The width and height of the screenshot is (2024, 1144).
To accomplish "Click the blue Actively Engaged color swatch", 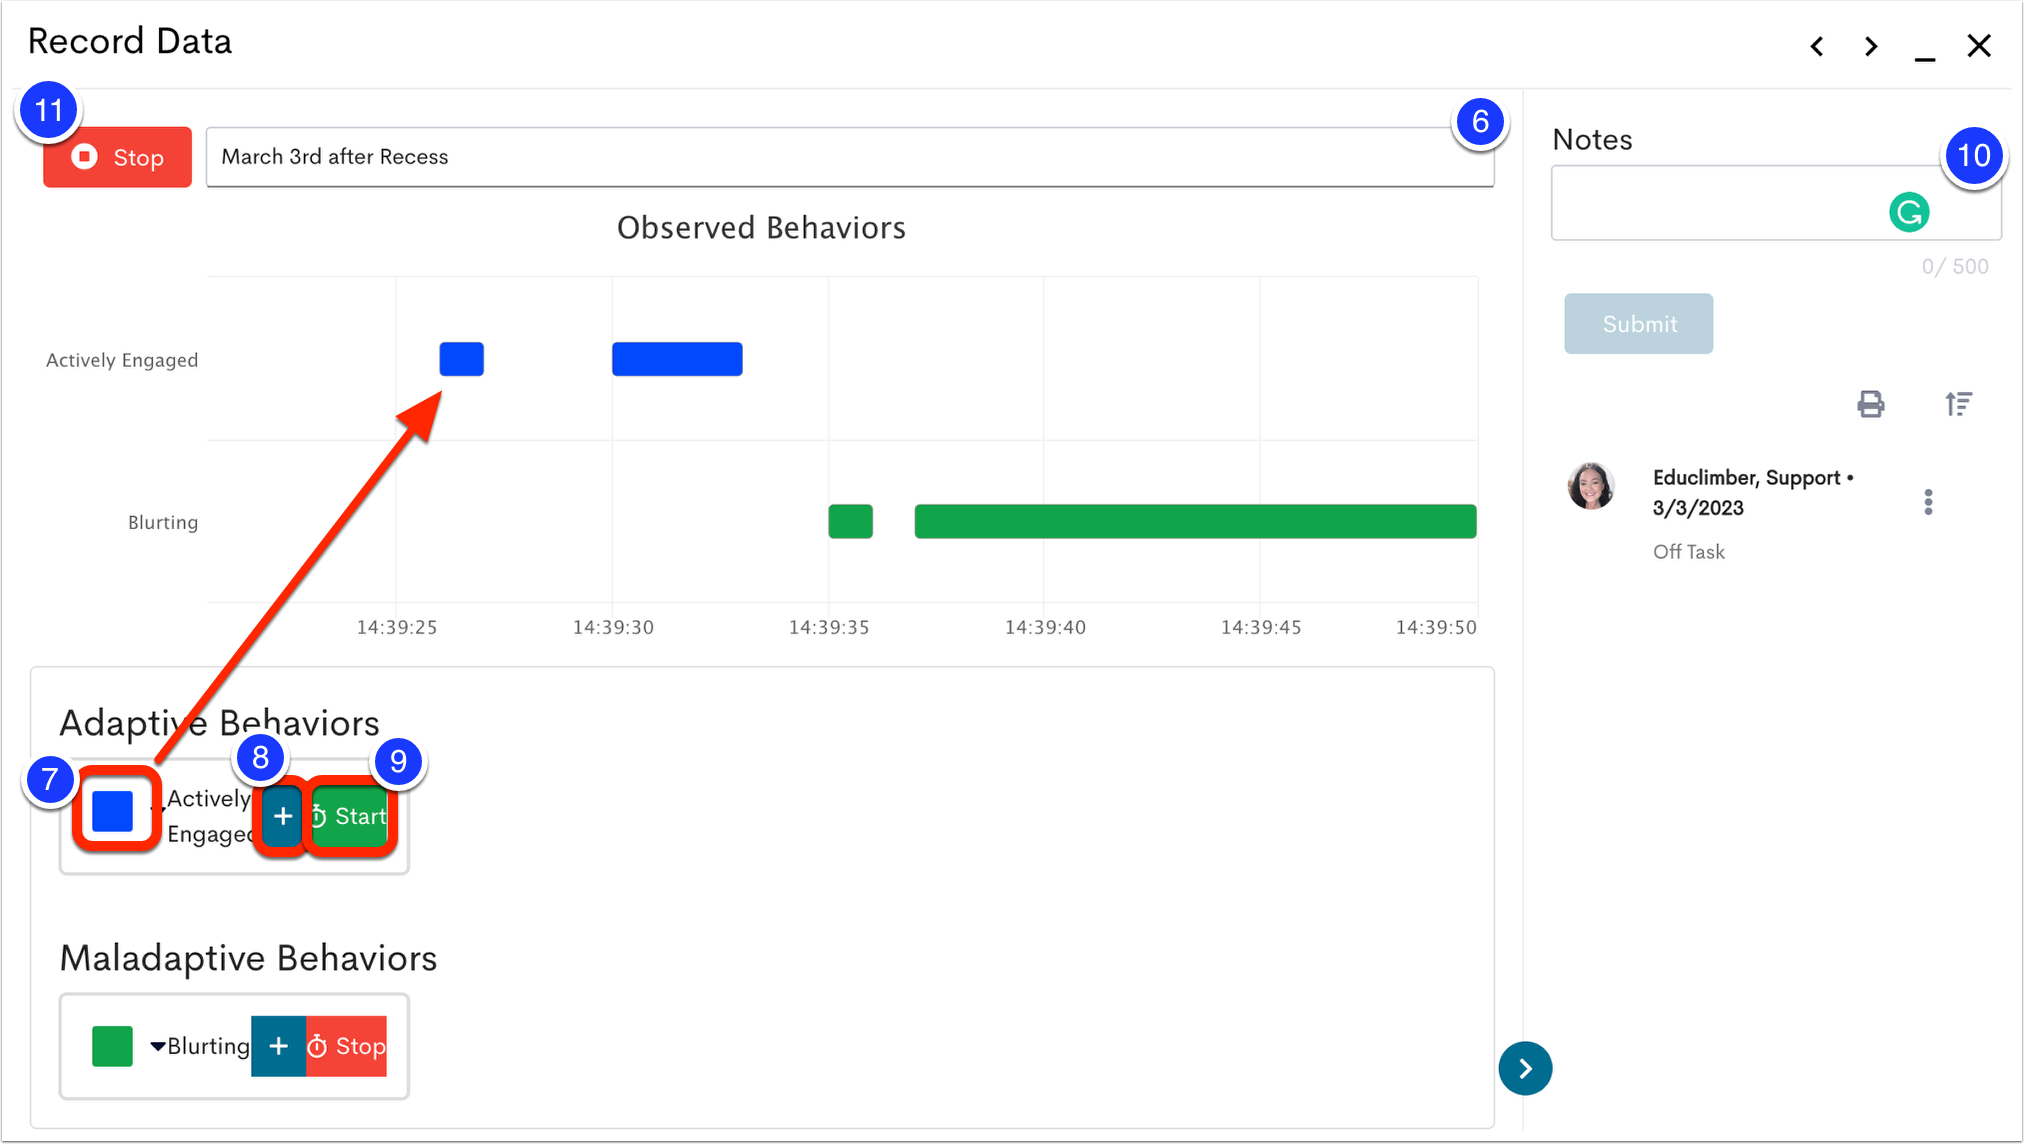I will tap(112, 811).
